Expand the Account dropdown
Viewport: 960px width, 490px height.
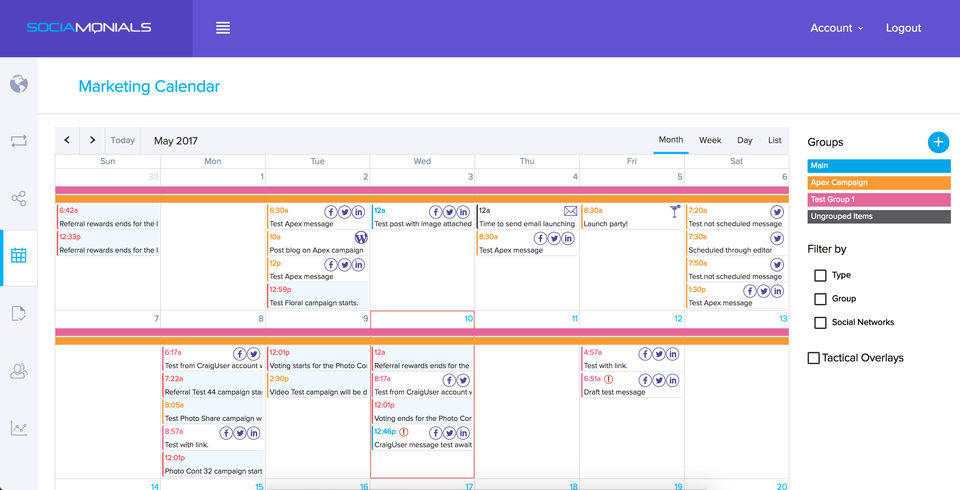[x=836, y=28]
